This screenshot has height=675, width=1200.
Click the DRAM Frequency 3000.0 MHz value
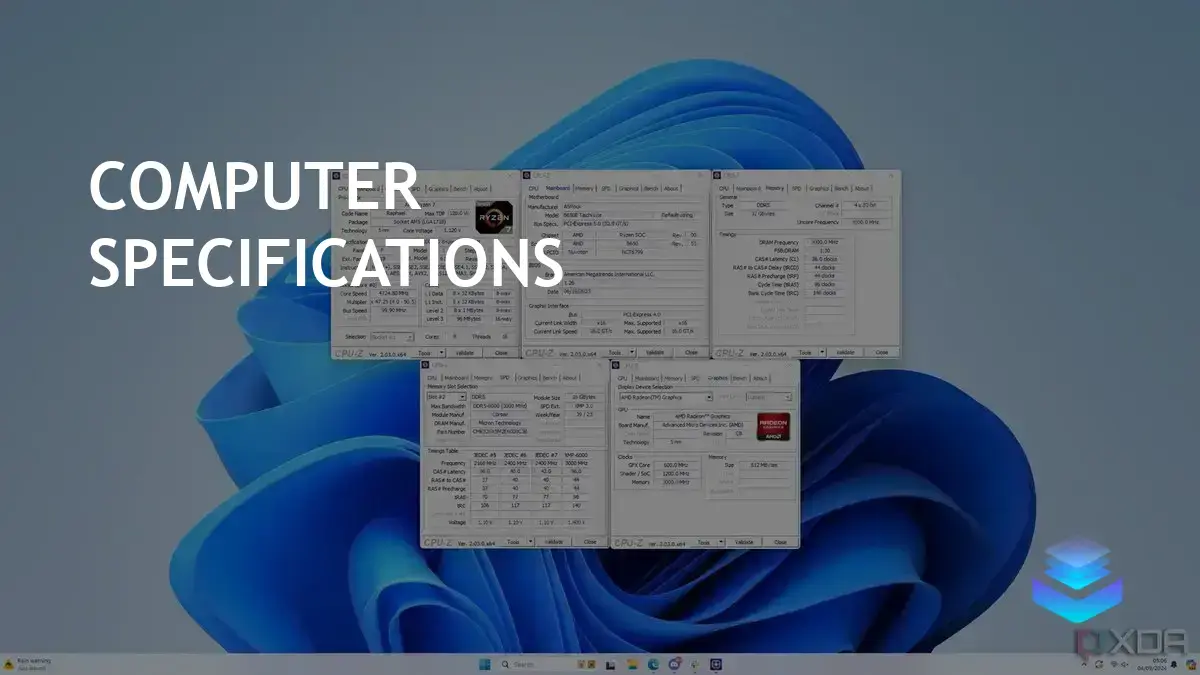tap(824, 242)
